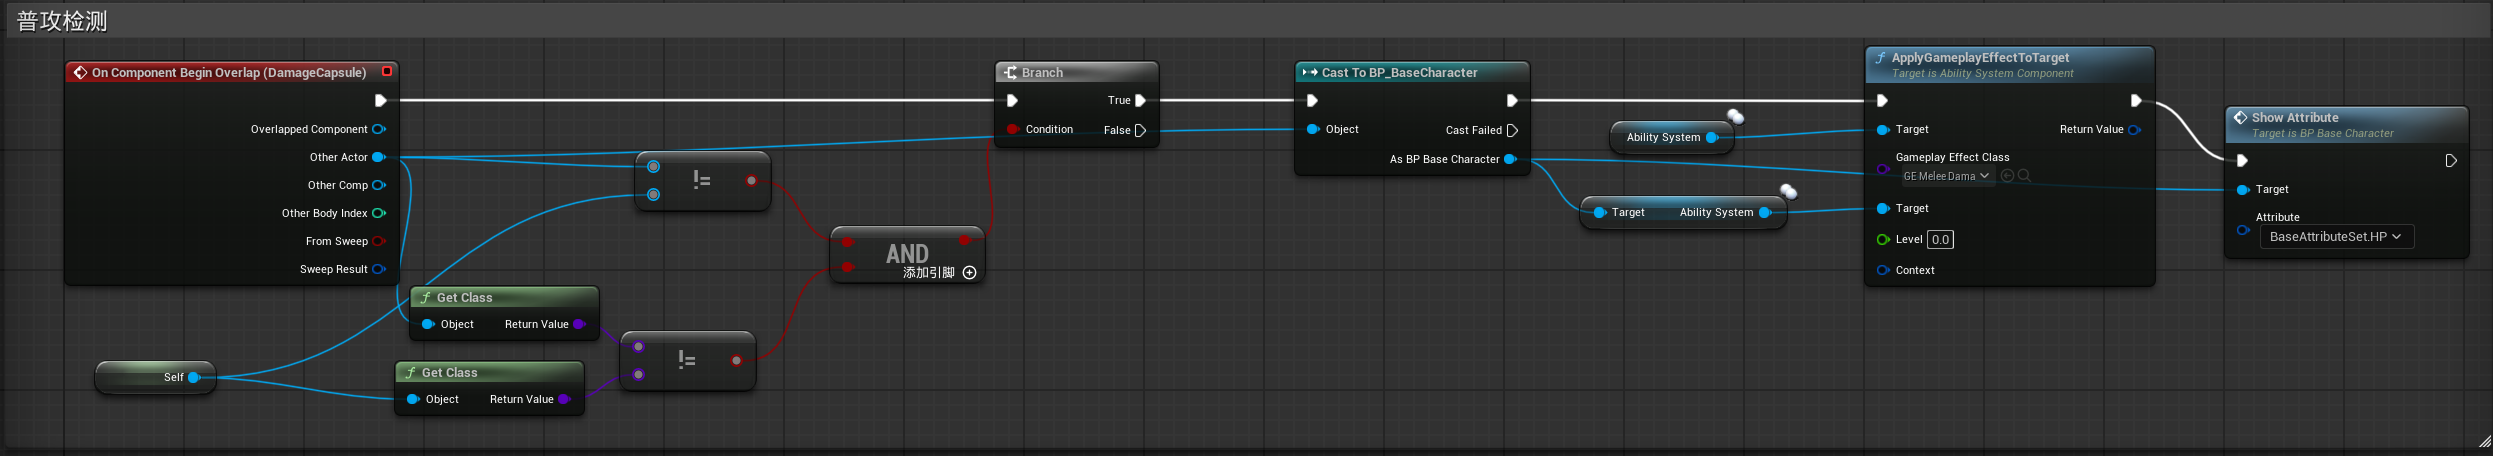Click the As BP Base Character output pin
2493x456 pixels.
pos(1511,159)
